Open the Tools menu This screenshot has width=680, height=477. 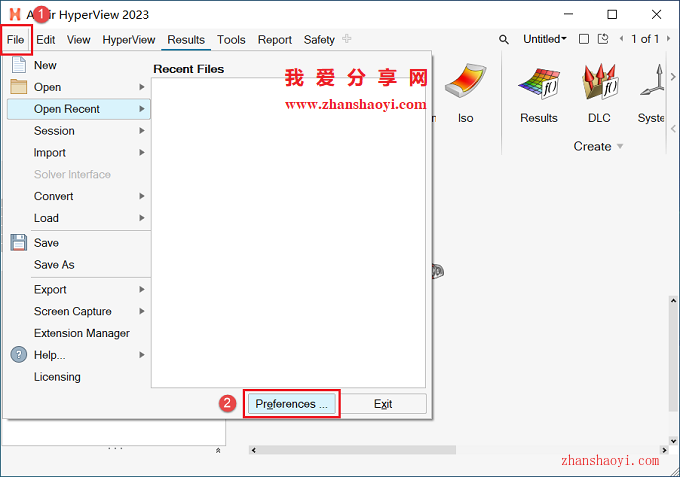coord(231,40)
